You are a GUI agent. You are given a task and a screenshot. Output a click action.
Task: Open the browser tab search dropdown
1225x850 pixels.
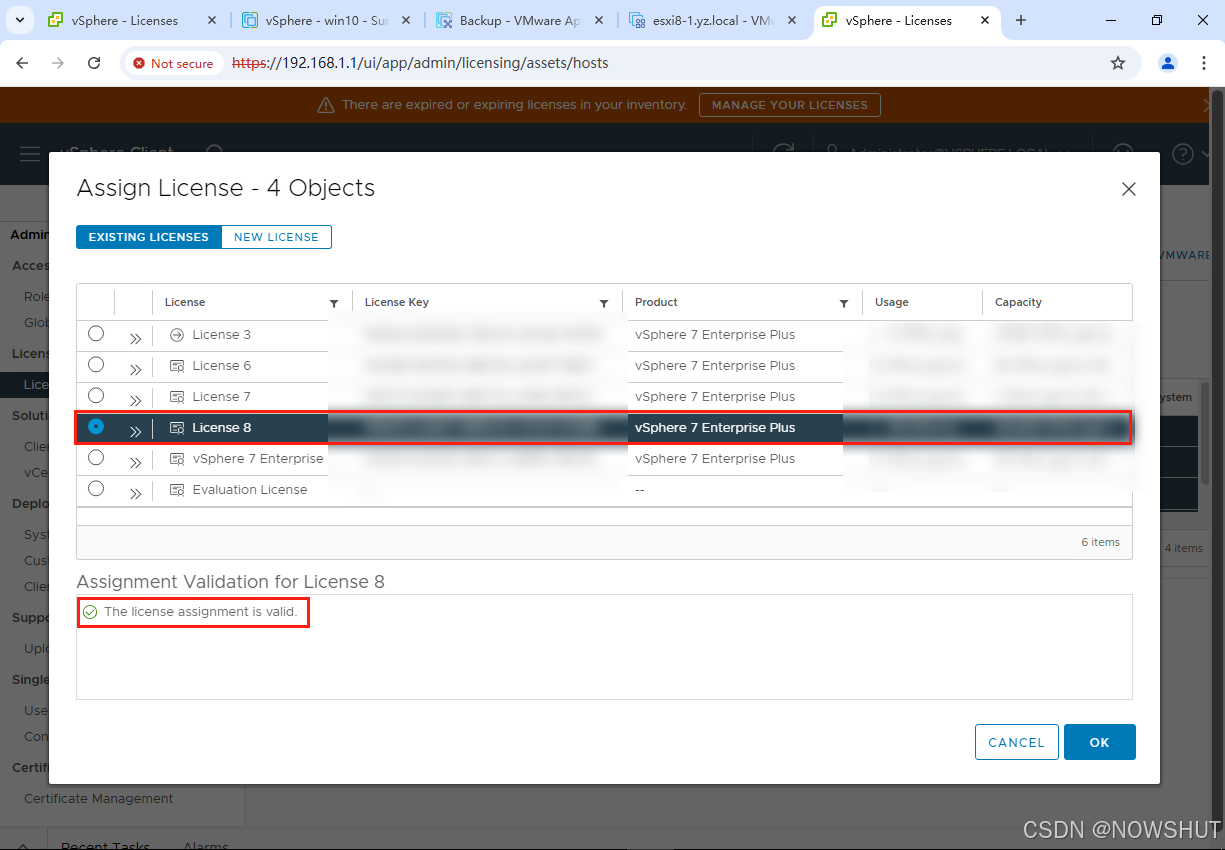pyautogui.click(x=22, y=20)
